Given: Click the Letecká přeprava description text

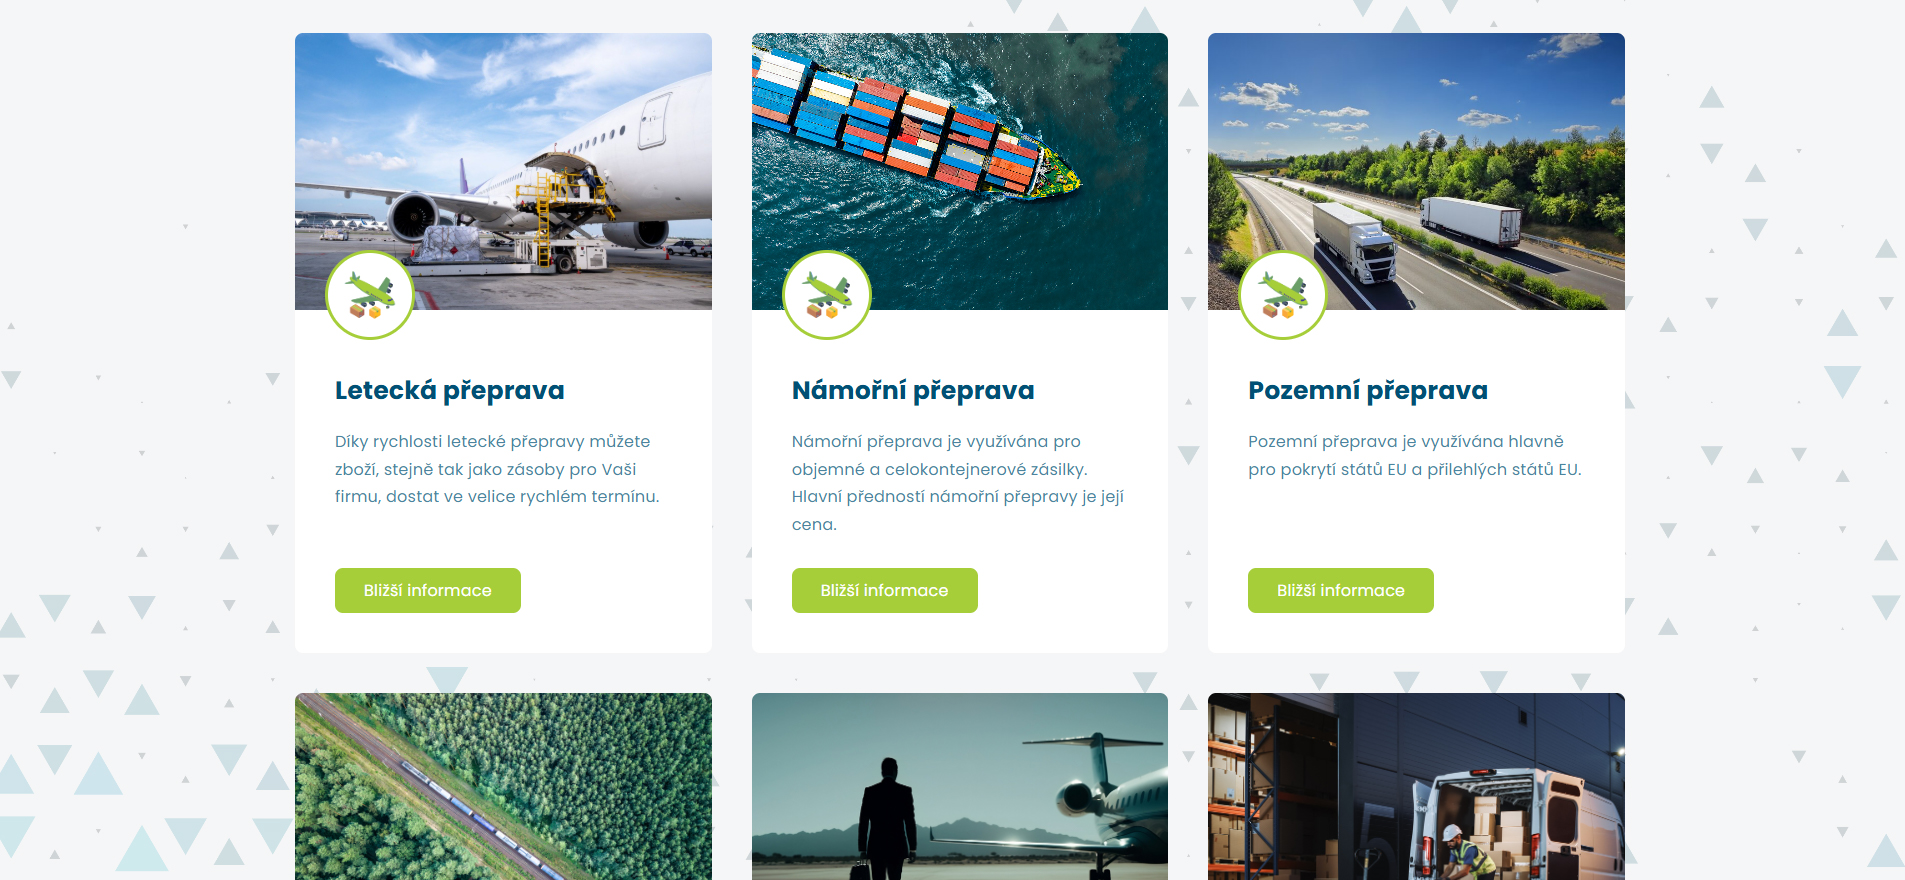Looking at the screenshot, I should (497, 469).
